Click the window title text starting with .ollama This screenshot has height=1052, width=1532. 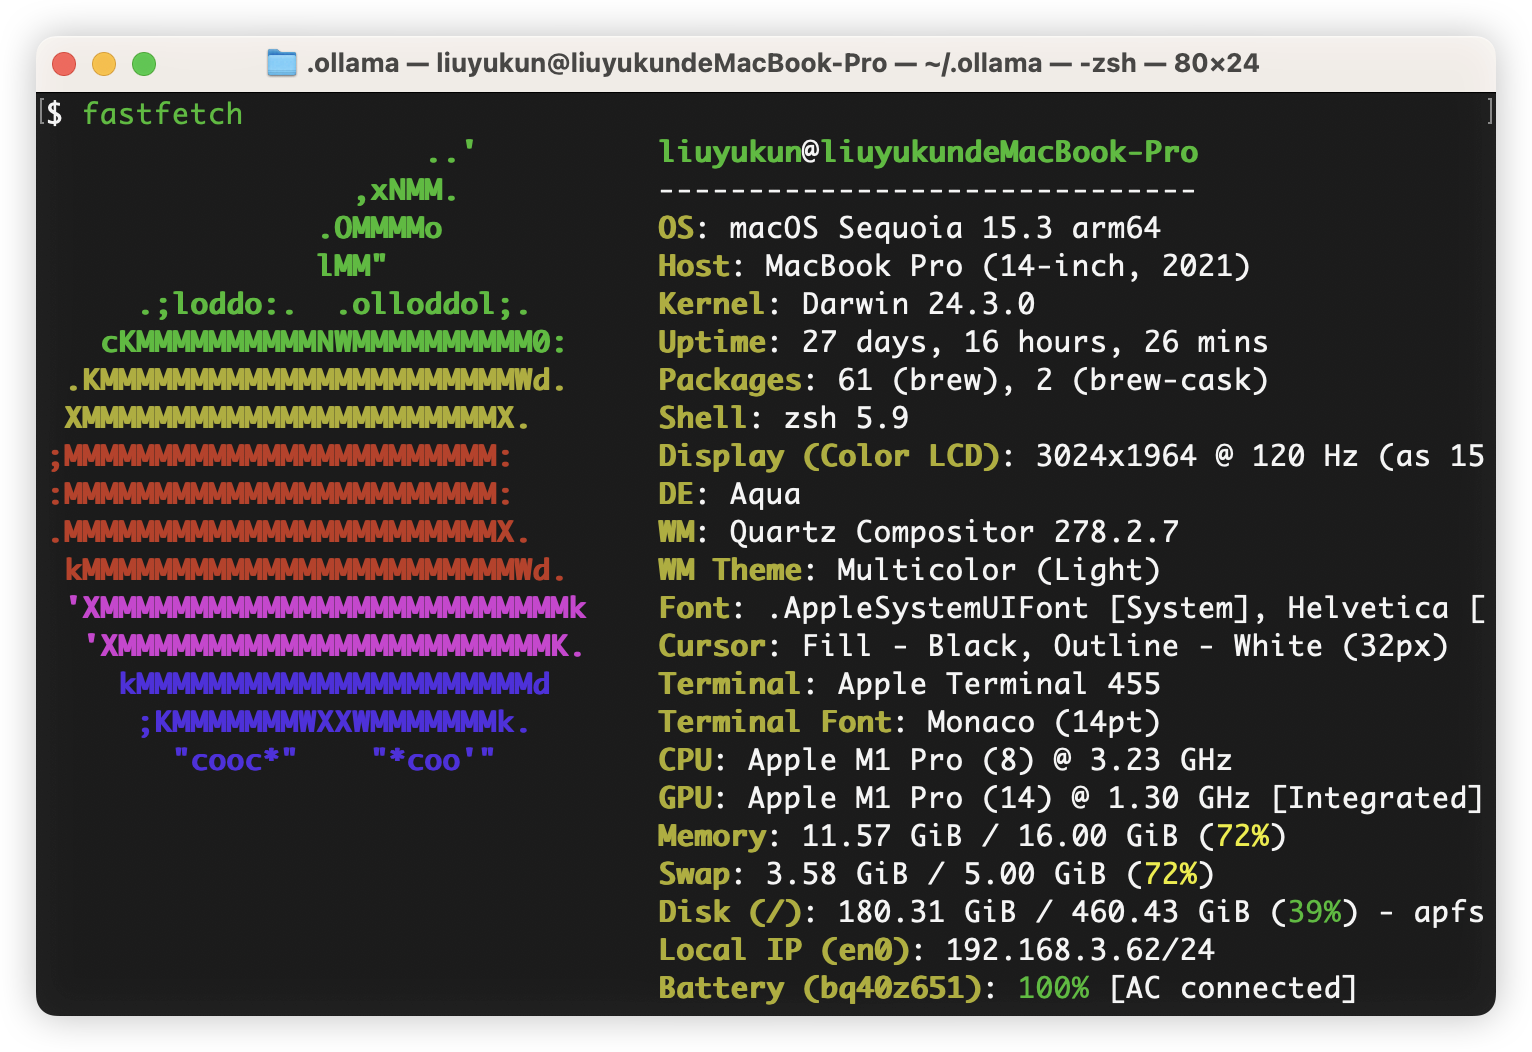[x=782, y=63]
